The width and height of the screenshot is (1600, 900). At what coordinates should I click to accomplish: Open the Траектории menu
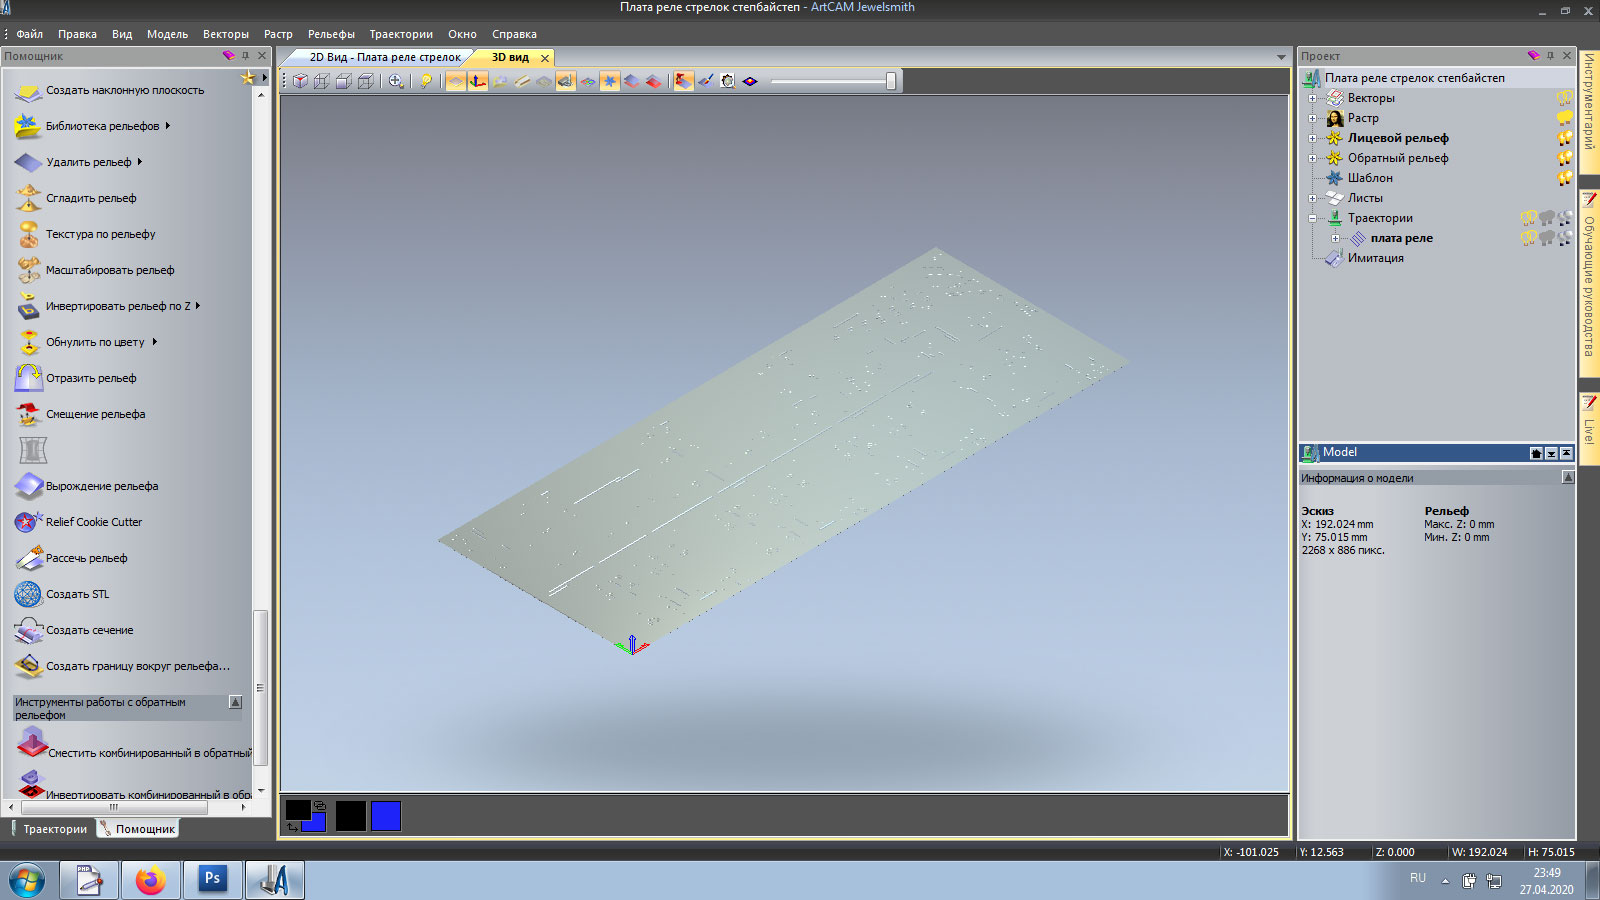coord(401,34)
